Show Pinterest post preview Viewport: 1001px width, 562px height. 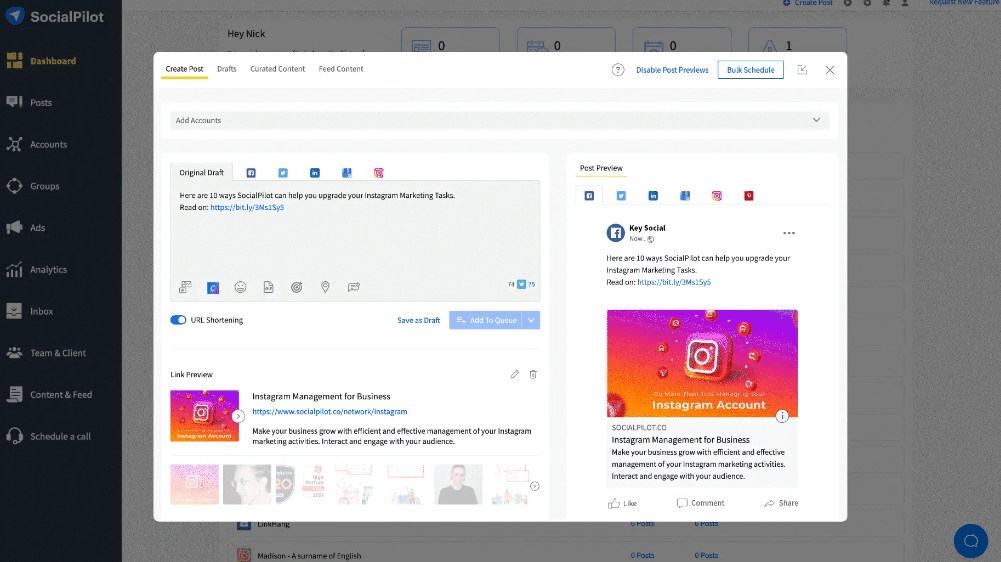pos(749,196)
